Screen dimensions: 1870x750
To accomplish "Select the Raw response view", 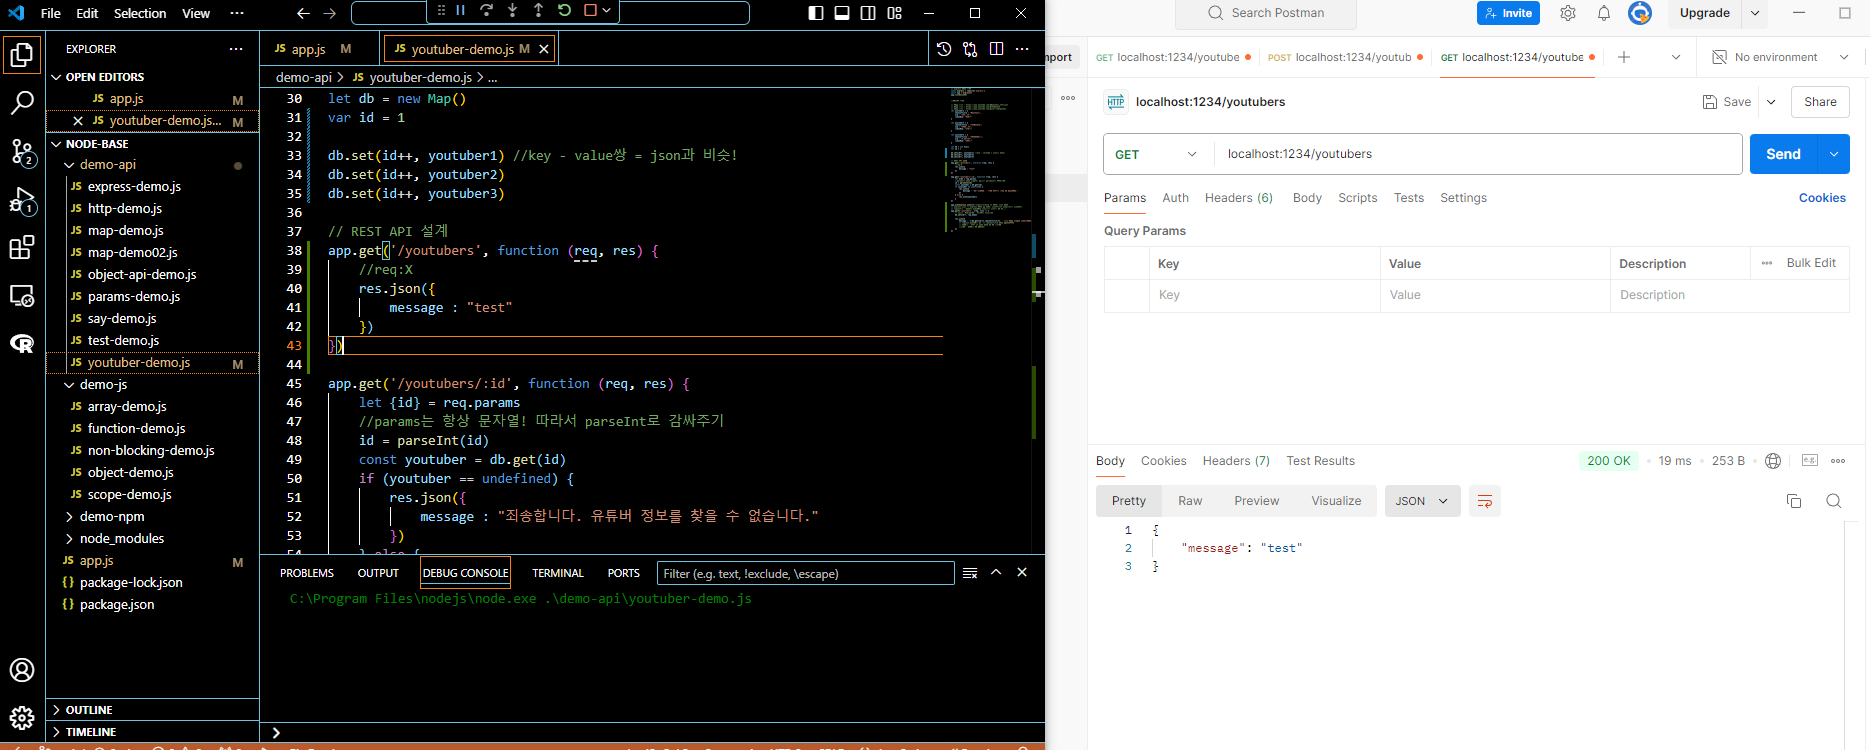I will coord(1190,501).
